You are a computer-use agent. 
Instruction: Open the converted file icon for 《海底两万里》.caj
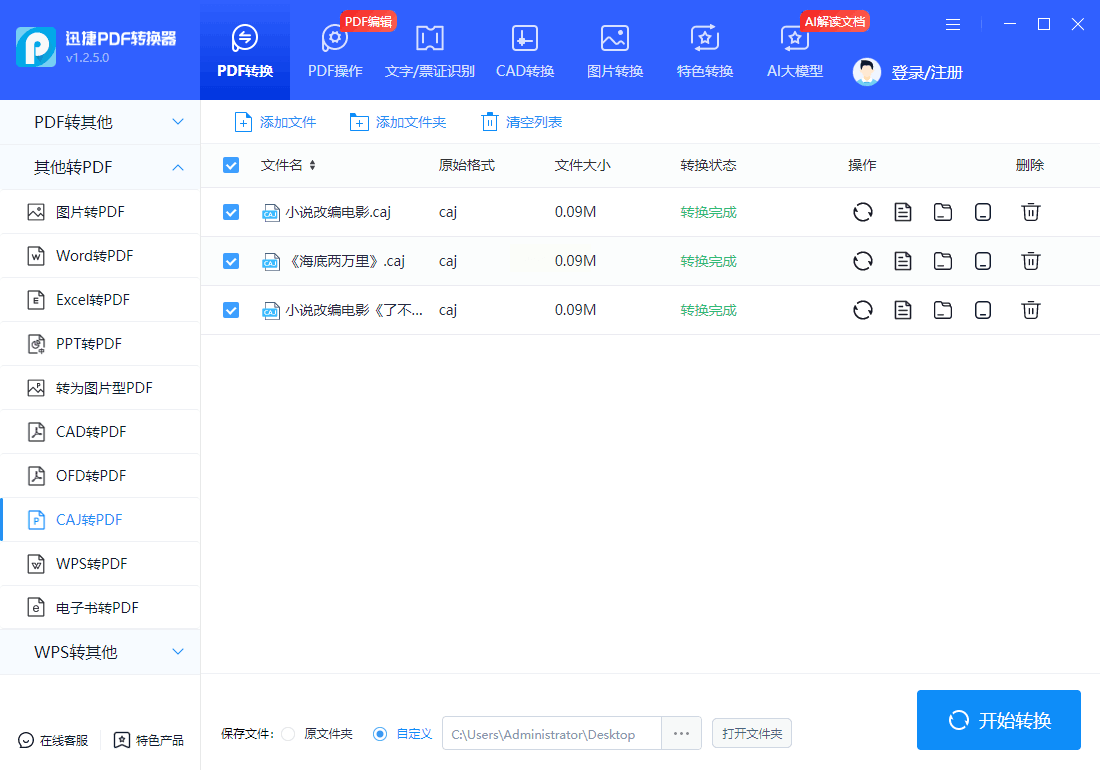click(903, 261)
